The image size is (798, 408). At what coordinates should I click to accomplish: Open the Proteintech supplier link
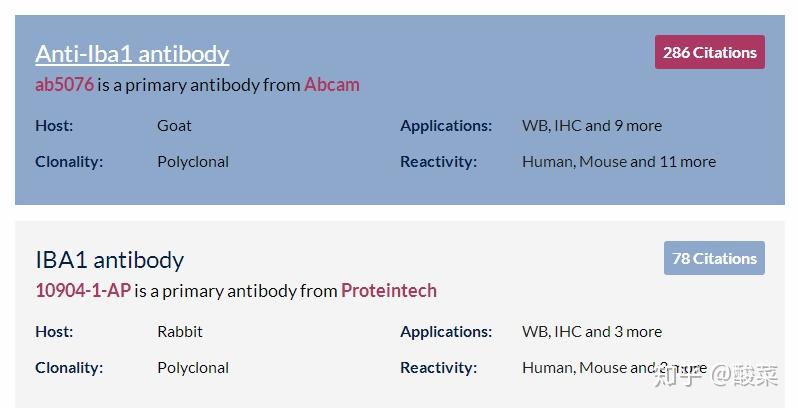click(388, 291)
